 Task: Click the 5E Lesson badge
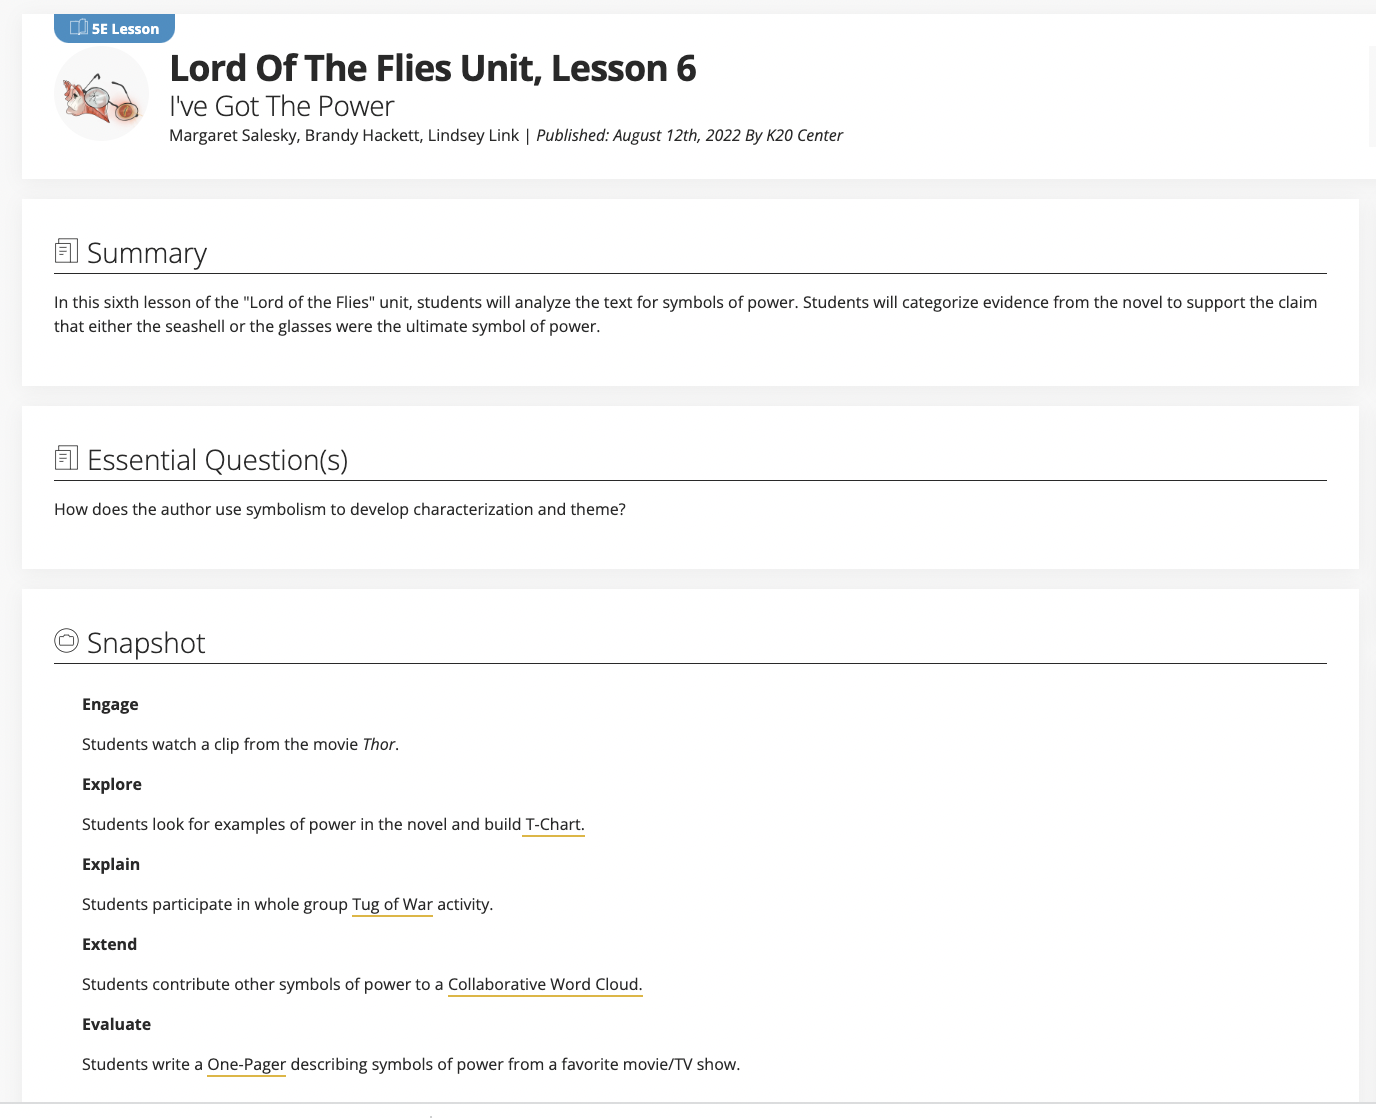coord(114,28)
